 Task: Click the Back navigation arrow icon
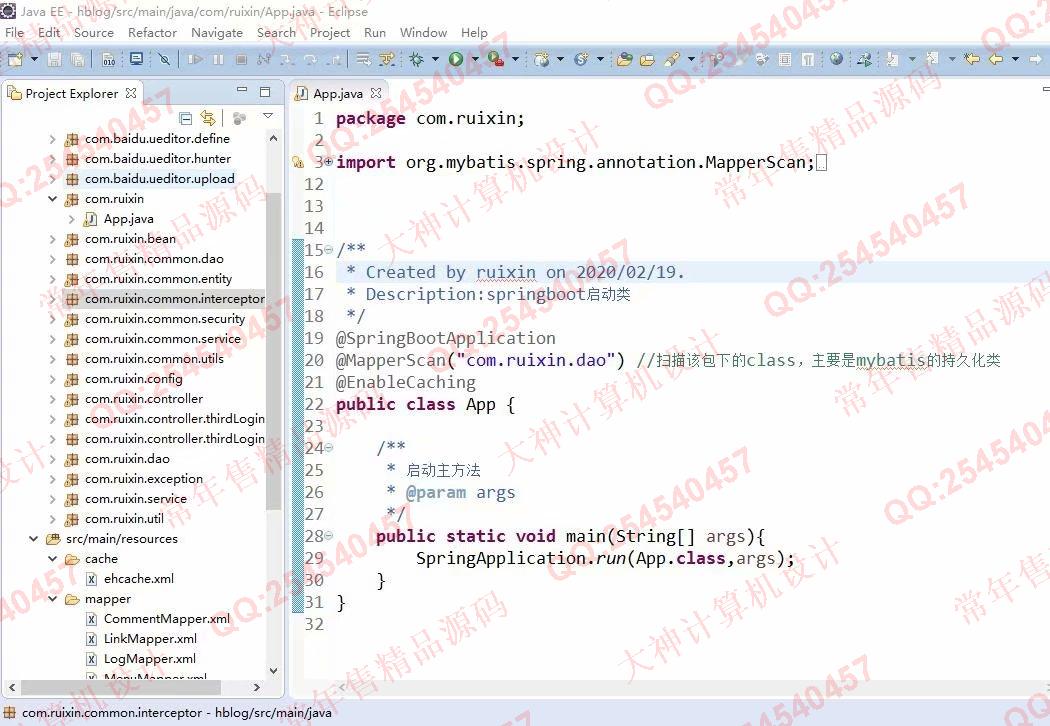click(x=996, y=60)
